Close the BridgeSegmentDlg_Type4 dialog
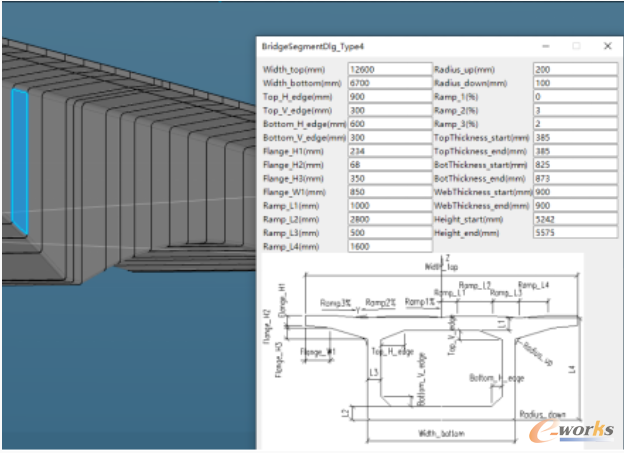The width and height of the screenshot is (624, 453). tap(607, 46)
